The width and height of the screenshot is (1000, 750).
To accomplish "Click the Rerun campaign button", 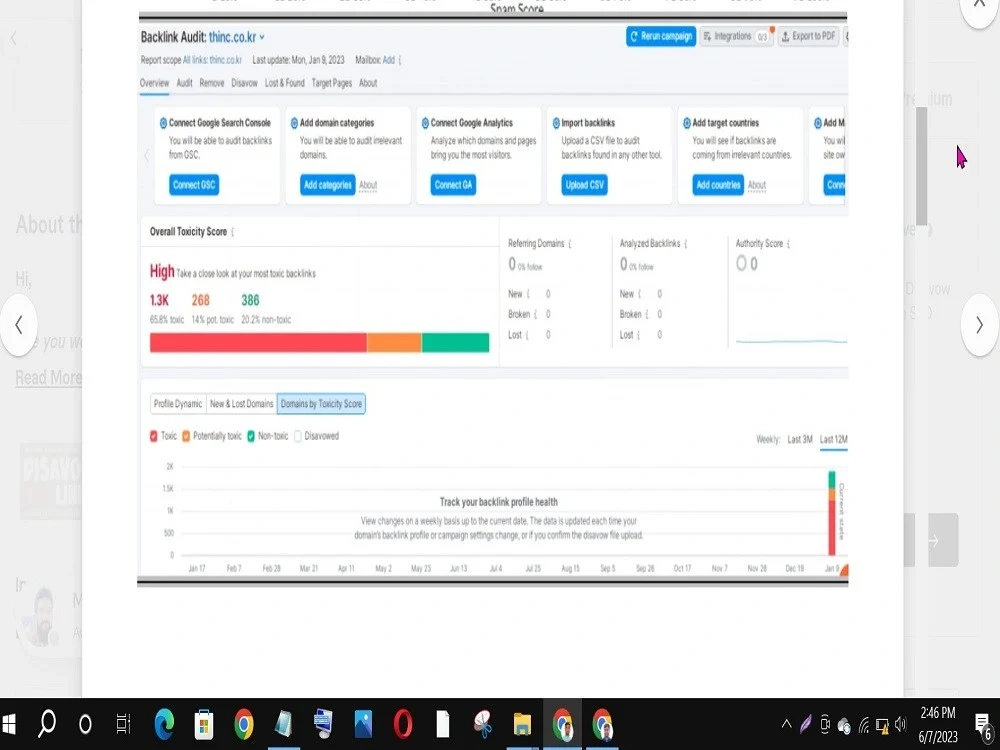I will 661,36.
